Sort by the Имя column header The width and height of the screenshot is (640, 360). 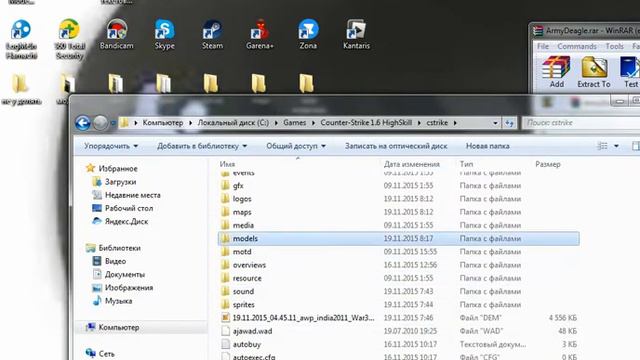click(227, 164)
